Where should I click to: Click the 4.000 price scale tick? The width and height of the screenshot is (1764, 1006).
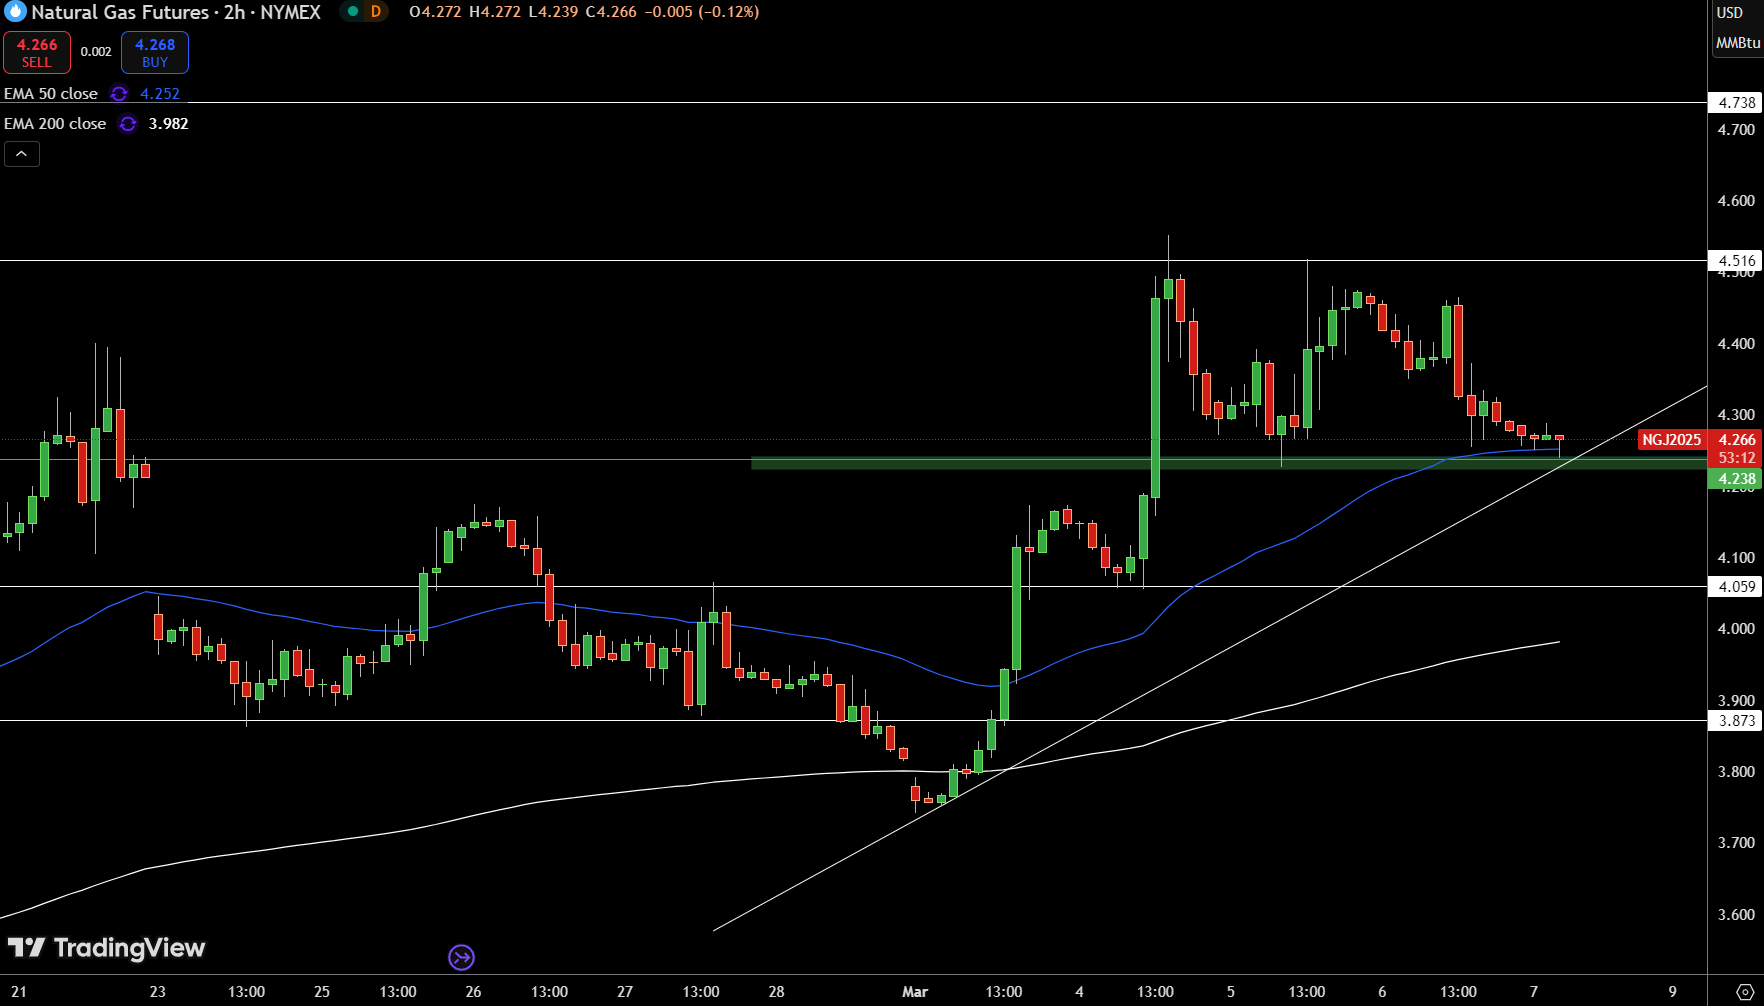[x=1736, y=629]
